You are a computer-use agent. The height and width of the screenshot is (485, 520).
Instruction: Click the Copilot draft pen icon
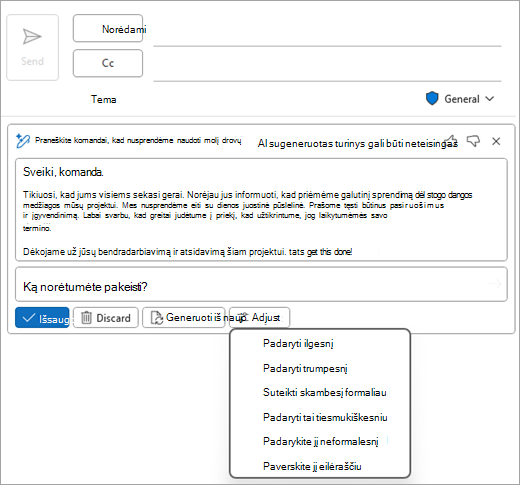point(23,141)
